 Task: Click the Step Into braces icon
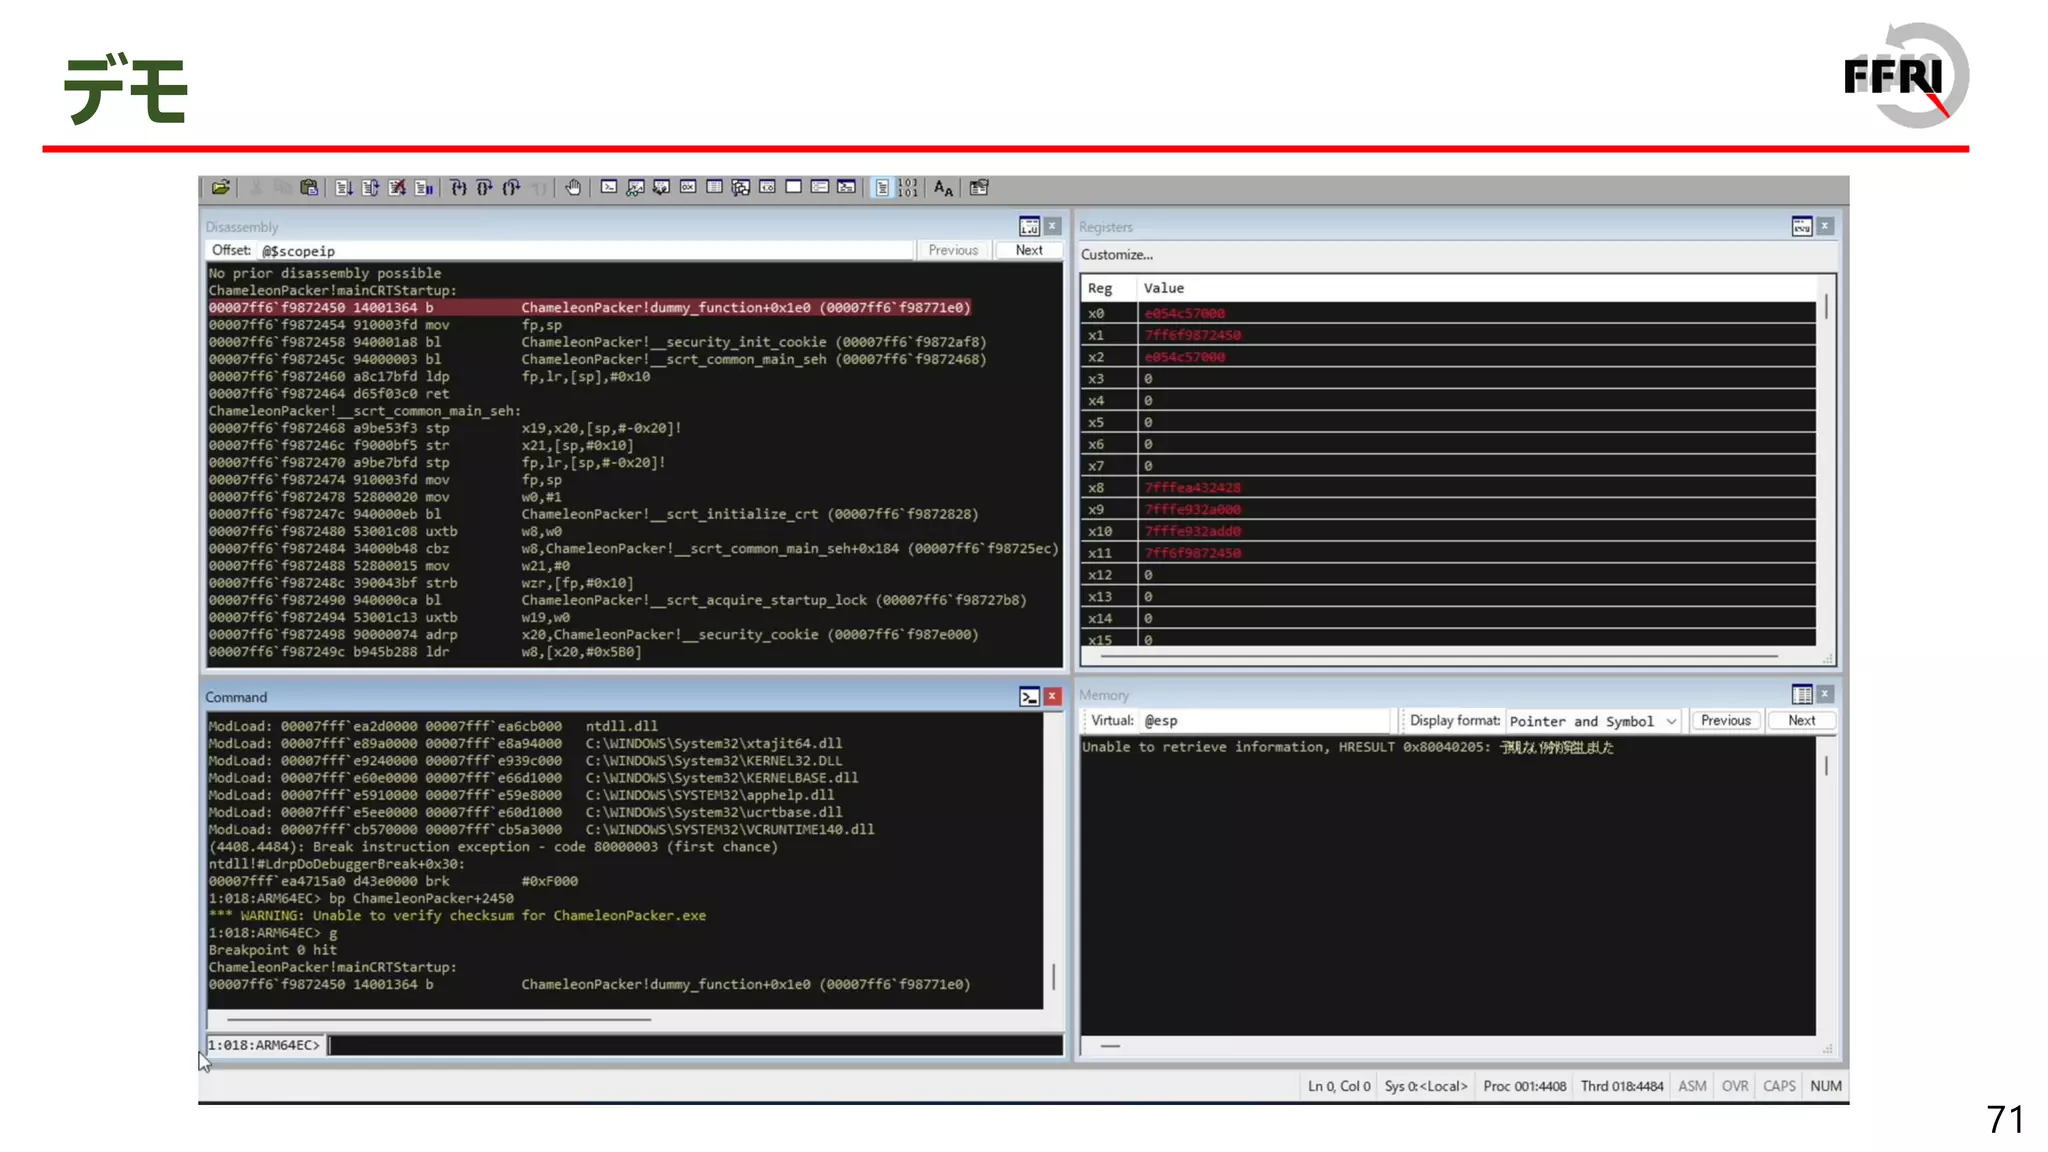[x=458, y=188]
